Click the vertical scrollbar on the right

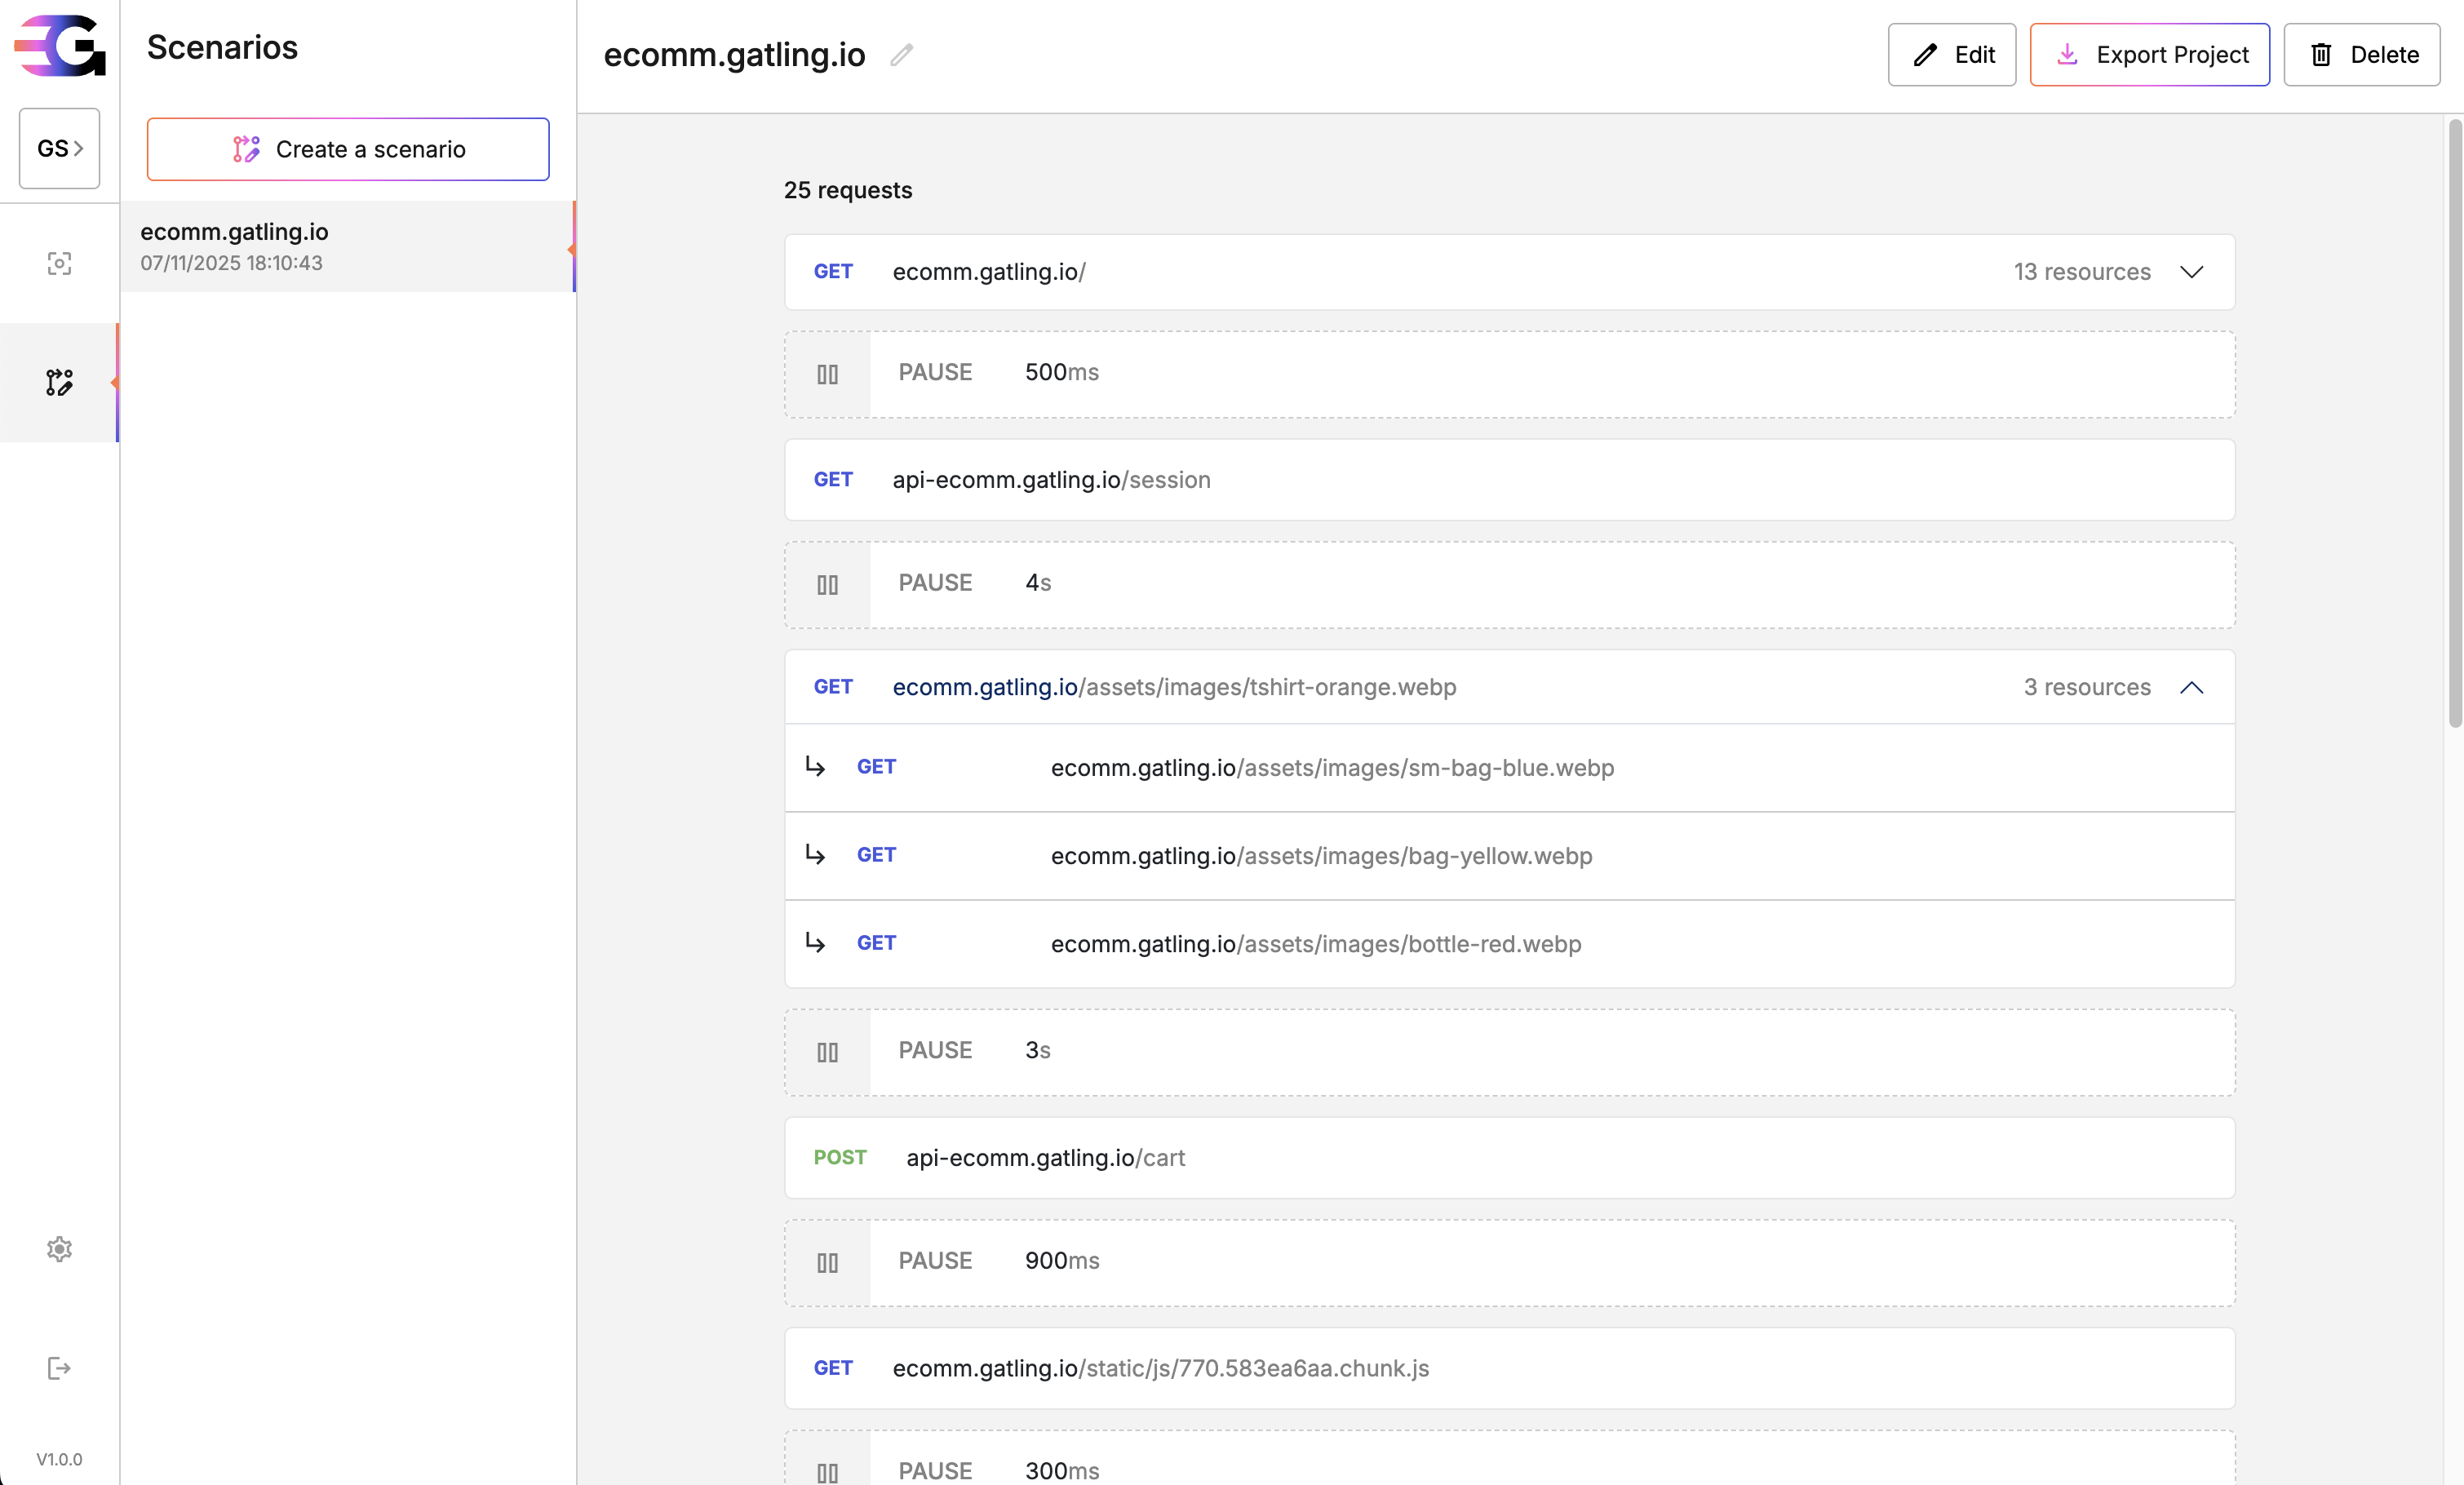coord(2454,424)
